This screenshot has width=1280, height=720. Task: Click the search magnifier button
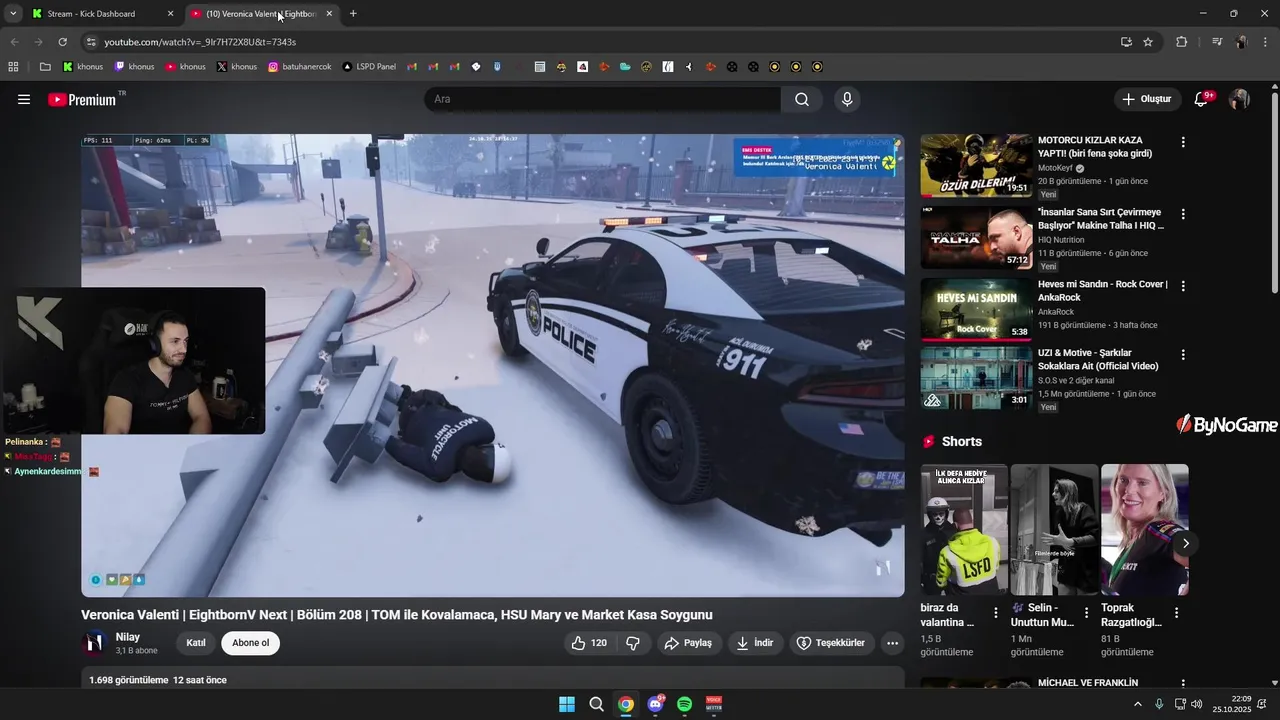coord(802,99)
